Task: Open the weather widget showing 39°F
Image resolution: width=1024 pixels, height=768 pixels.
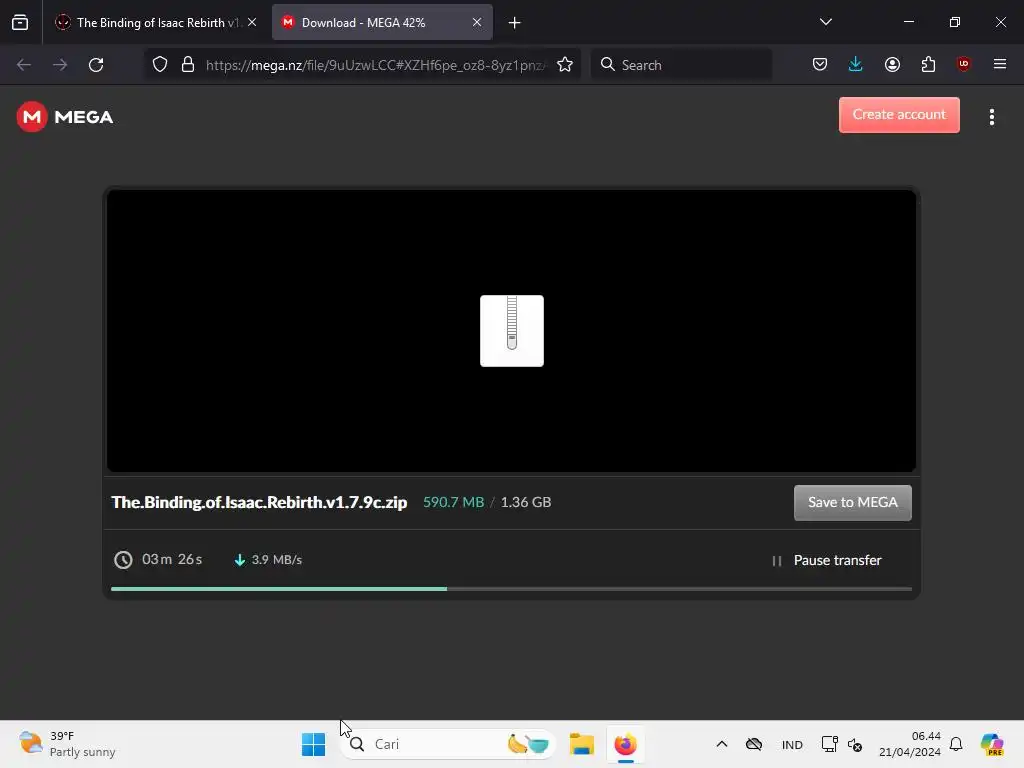Action: point(67,744)
